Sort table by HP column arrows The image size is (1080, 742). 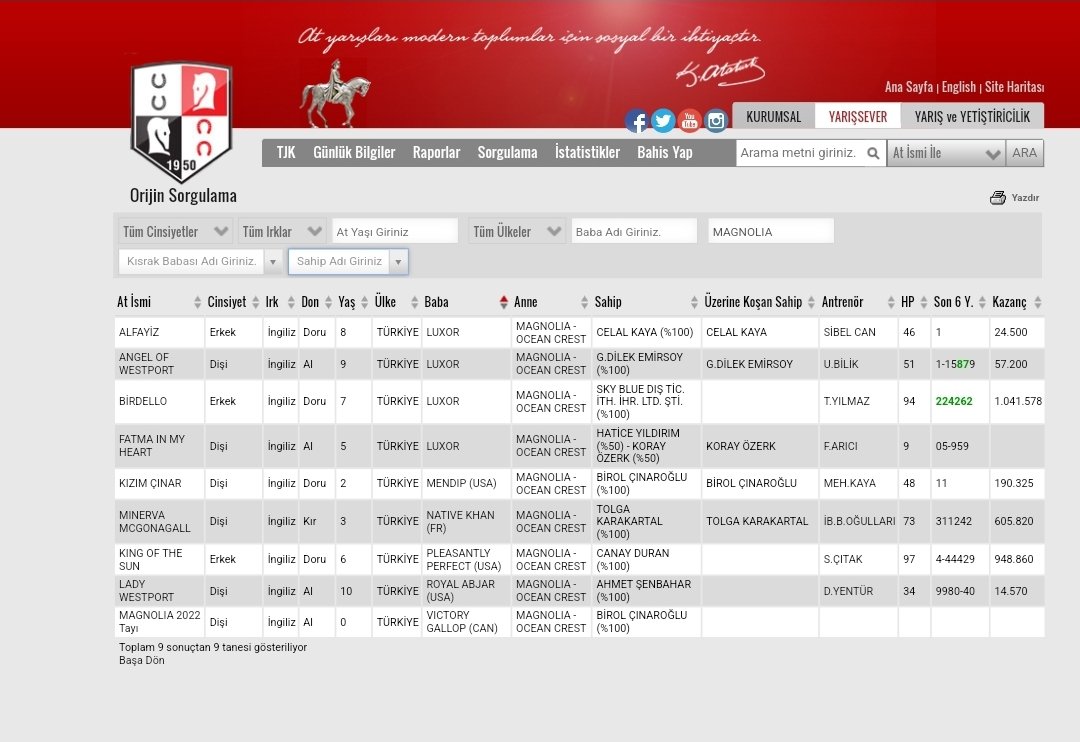pos(924,302)
